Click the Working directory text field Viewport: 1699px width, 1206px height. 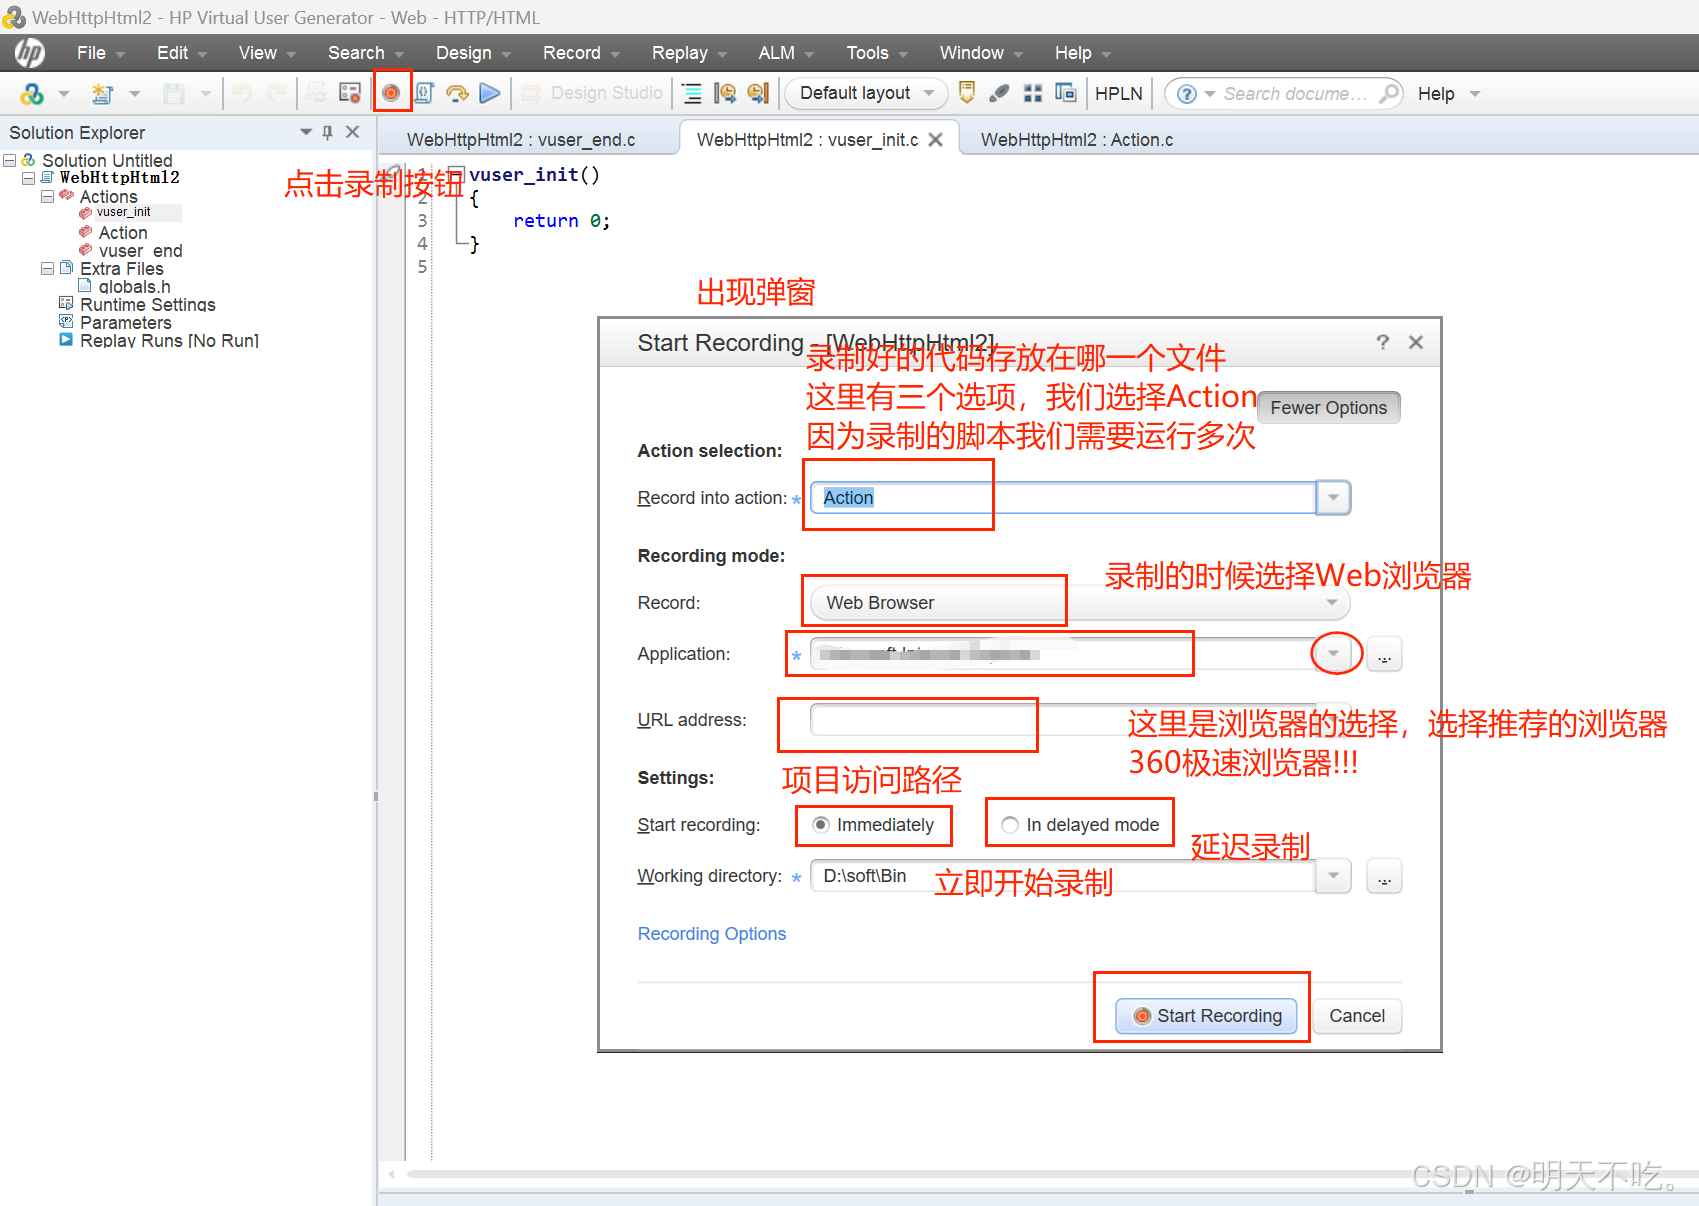[x=1063, y=876]
